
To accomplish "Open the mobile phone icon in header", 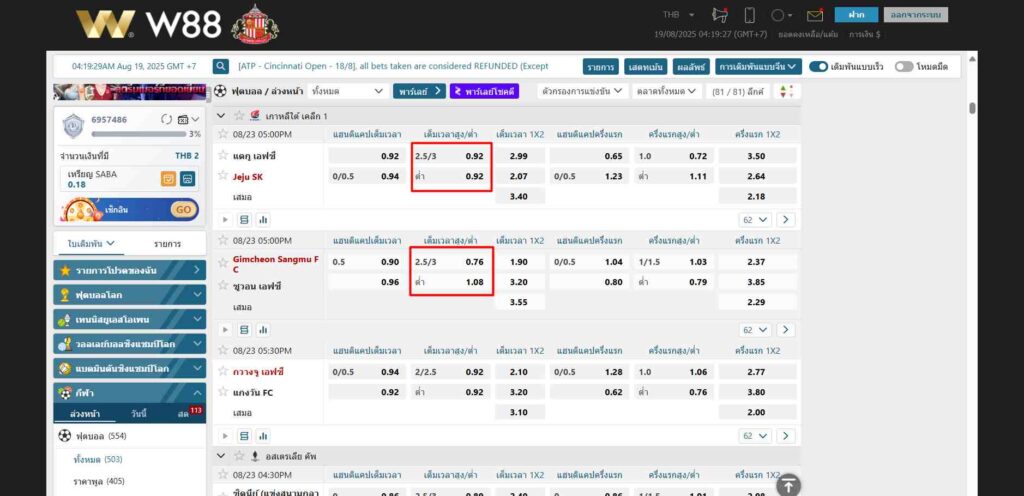I will (750, 15).
